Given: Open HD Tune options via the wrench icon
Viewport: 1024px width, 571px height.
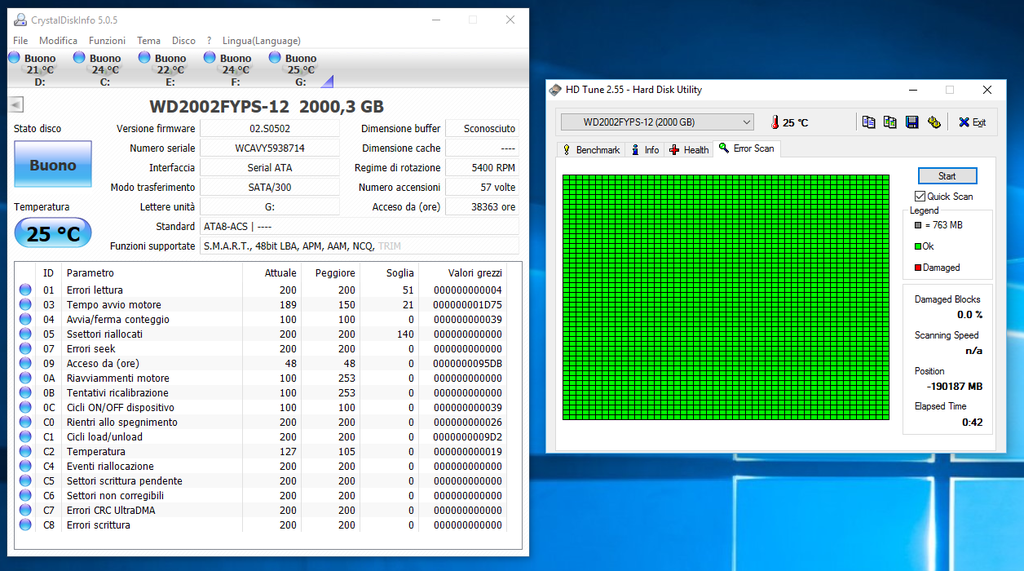Looking at the screenshot, I should click(934, 122).
